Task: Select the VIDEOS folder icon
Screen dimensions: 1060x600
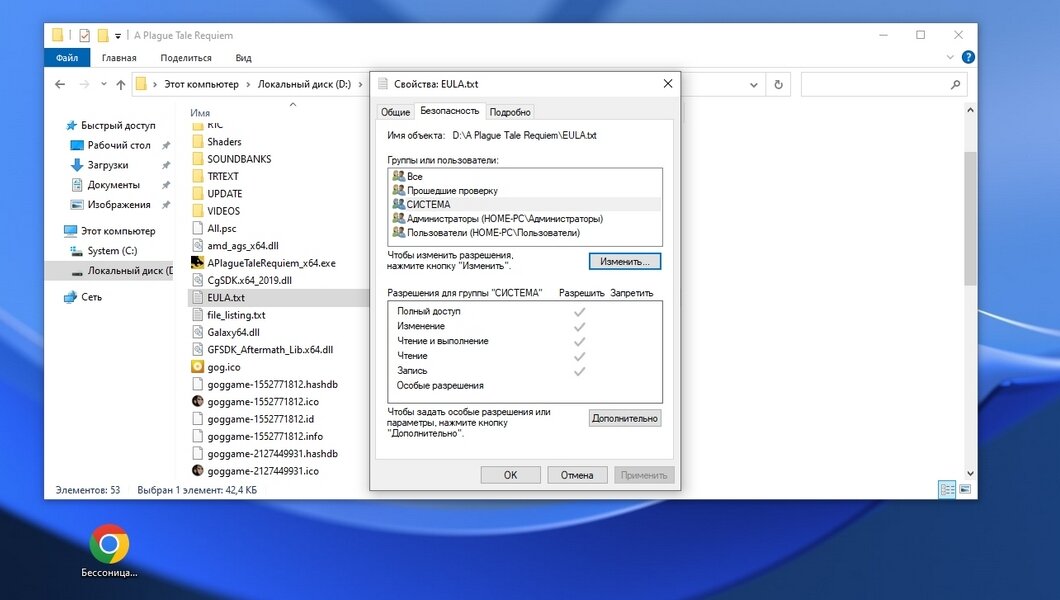Action: [x=197, y=211]
